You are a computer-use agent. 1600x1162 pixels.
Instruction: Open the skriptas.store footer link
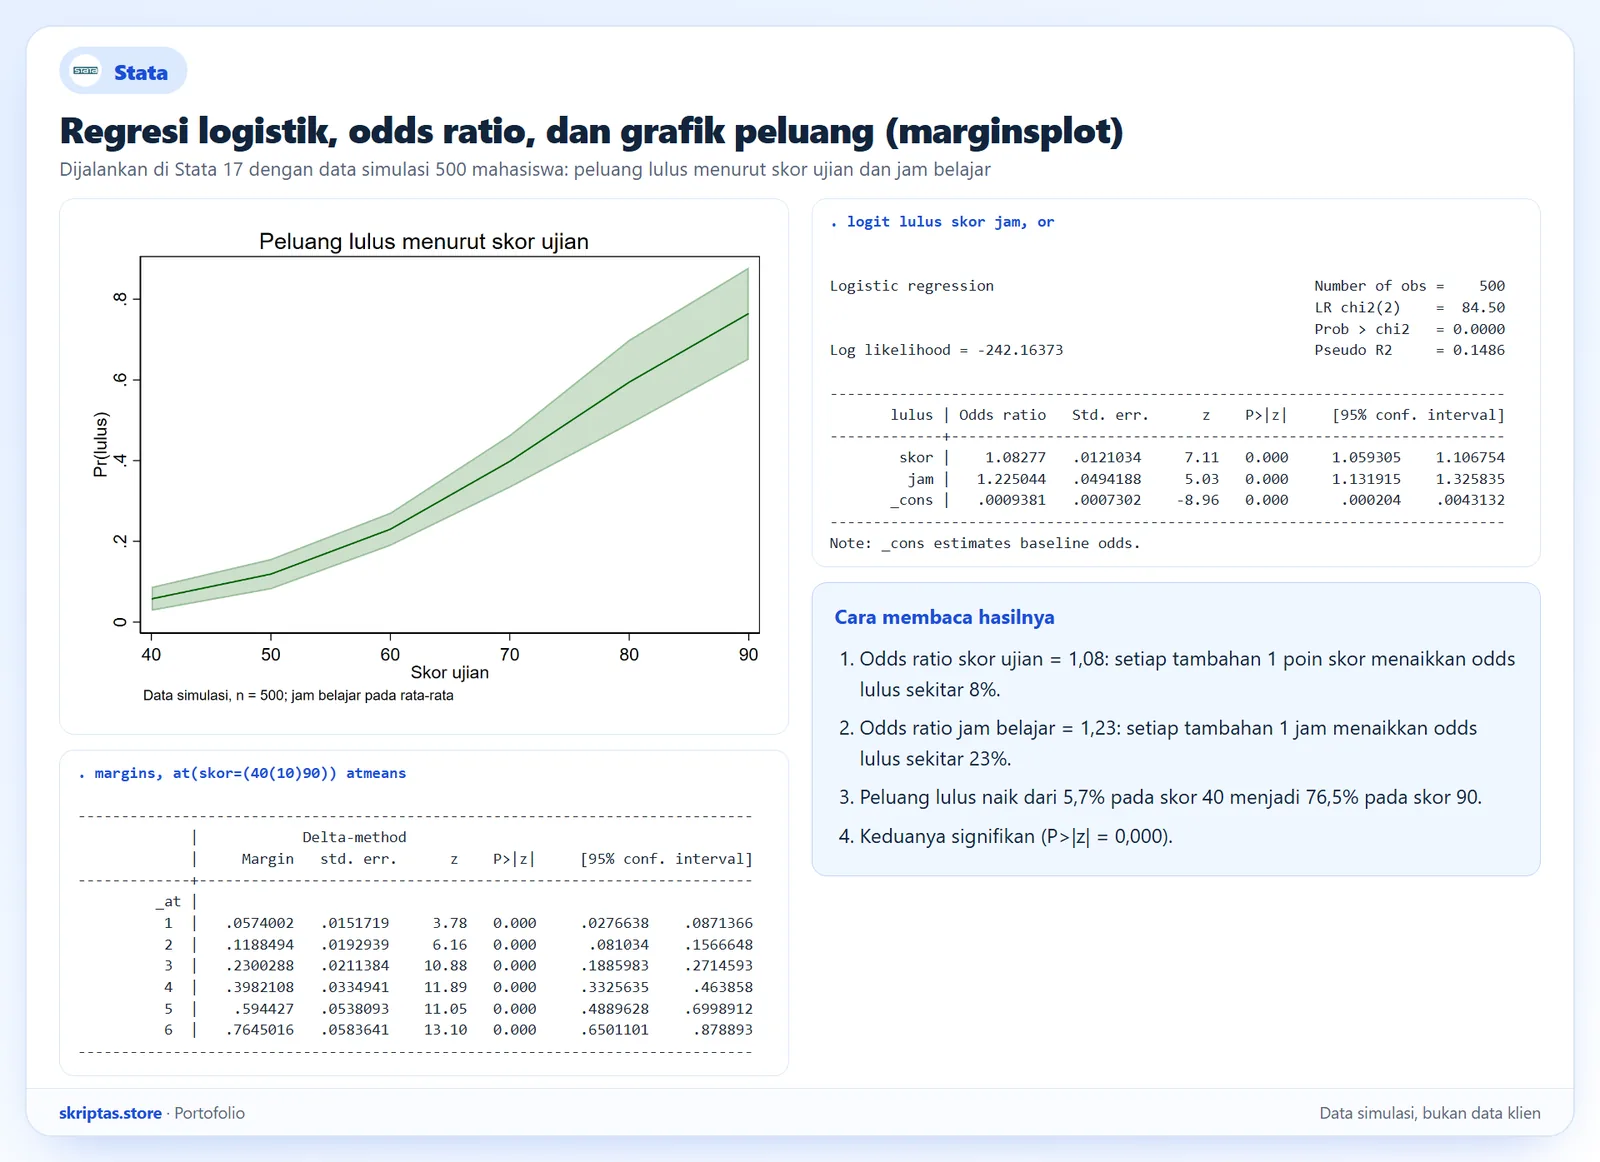coord(110,1113)
